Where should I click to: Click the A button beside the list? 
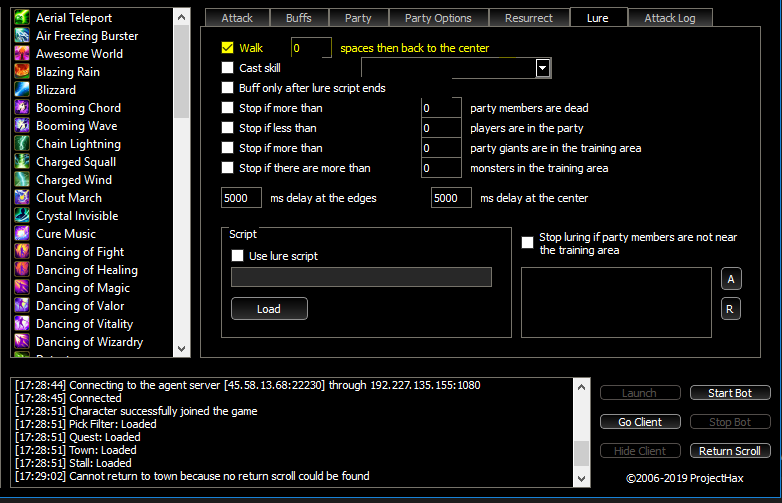pos(730,279)
